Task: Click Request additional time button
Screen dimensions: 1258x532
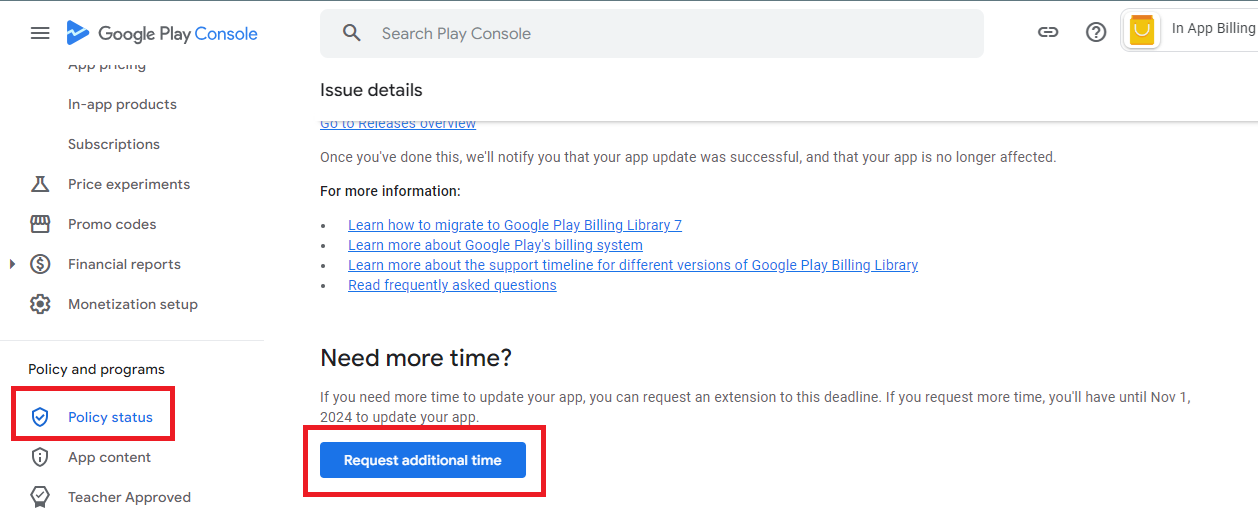Action: (x=423, y=460)
